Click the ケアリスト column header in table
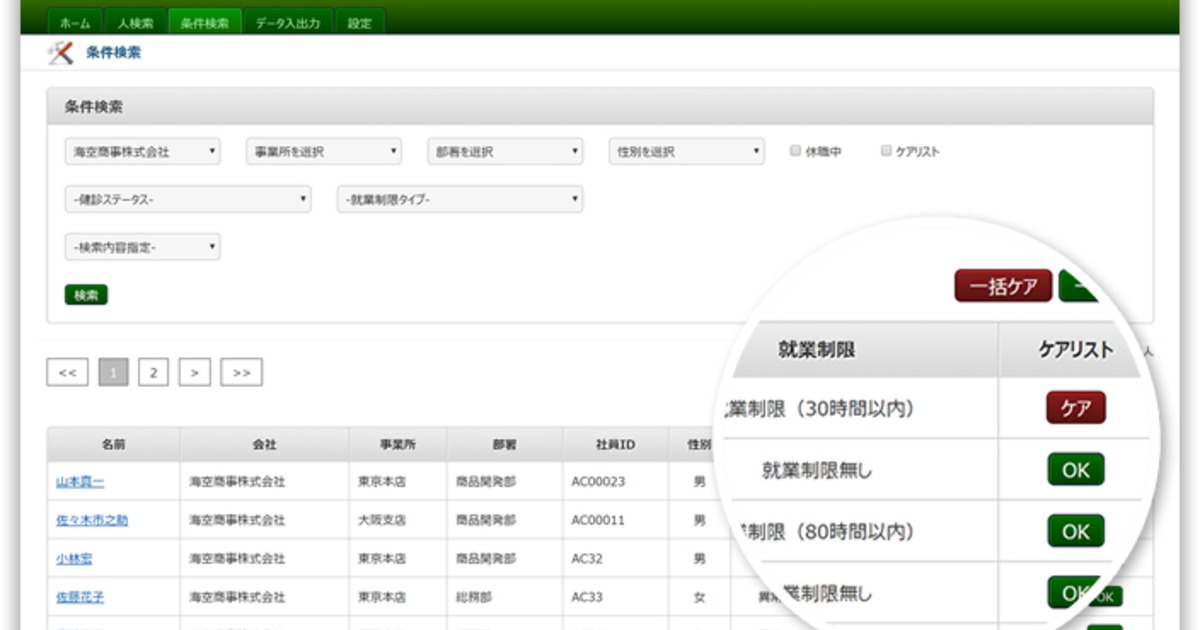The width and height of the screenshot is (1200, 630). point(1076,350)
